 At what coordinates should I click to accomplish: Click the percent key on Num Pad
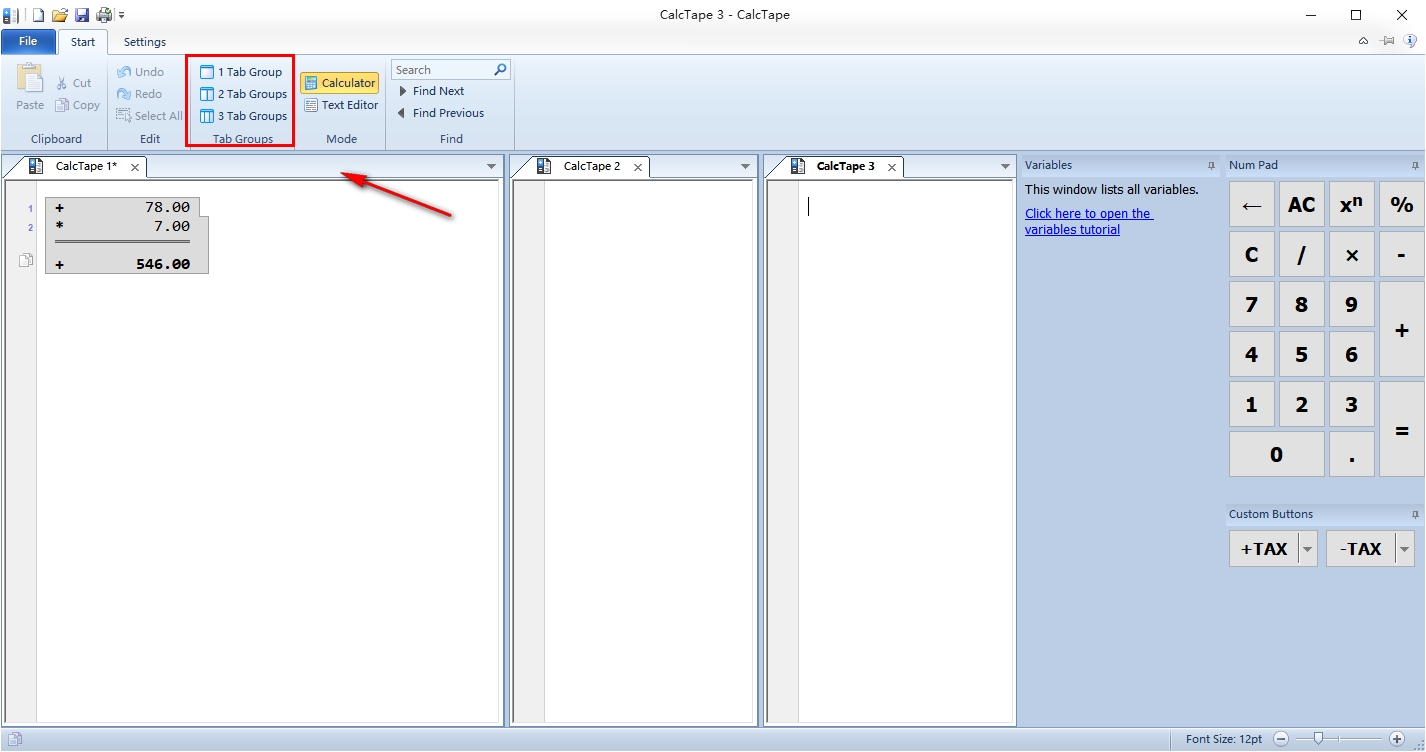pos(1402,204)
